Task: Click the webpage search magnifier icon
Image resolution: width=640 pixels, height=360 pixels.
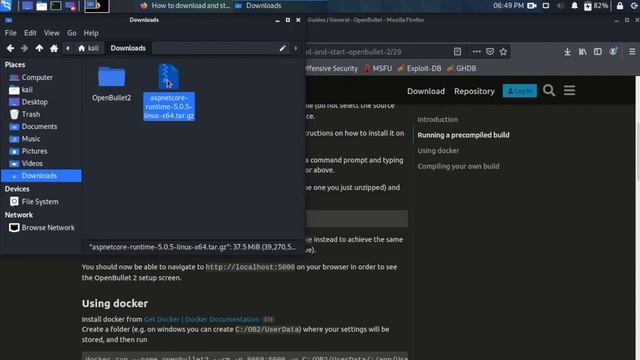Action: 549,90
